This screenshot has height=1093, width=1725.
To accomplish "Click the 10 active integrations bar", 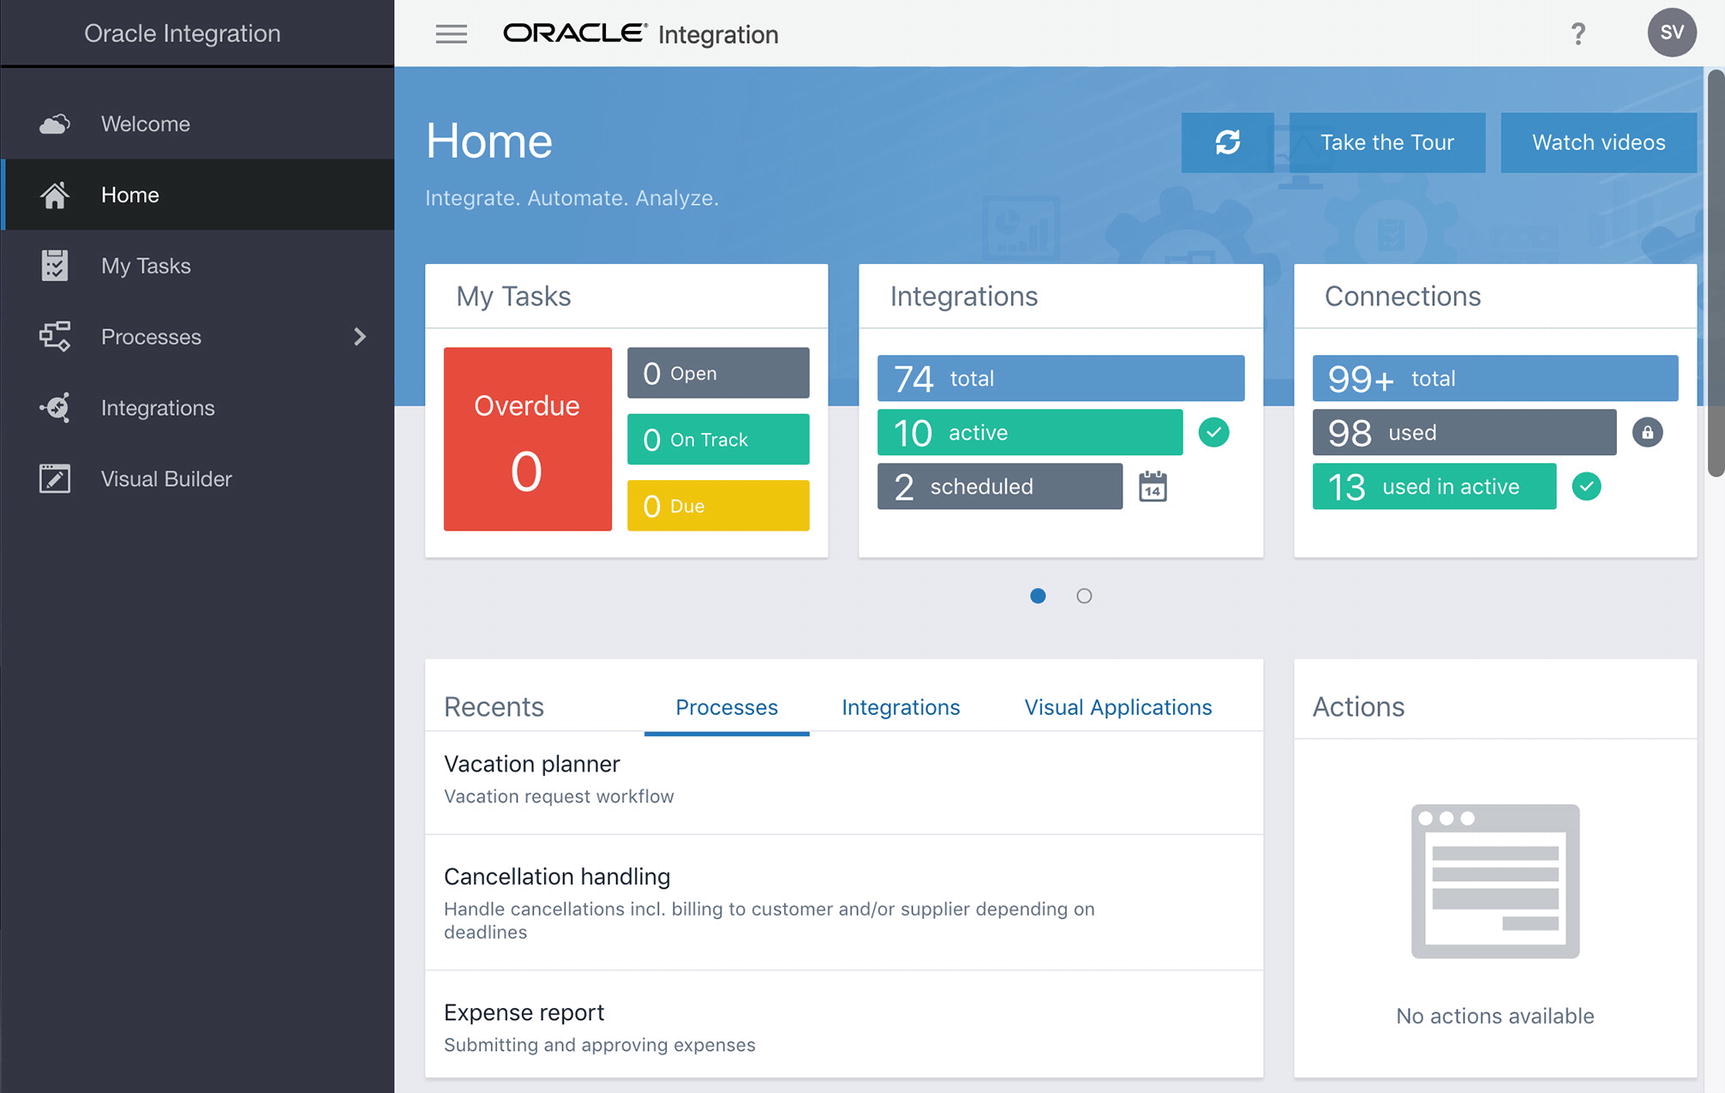I will pos(1030,432).
